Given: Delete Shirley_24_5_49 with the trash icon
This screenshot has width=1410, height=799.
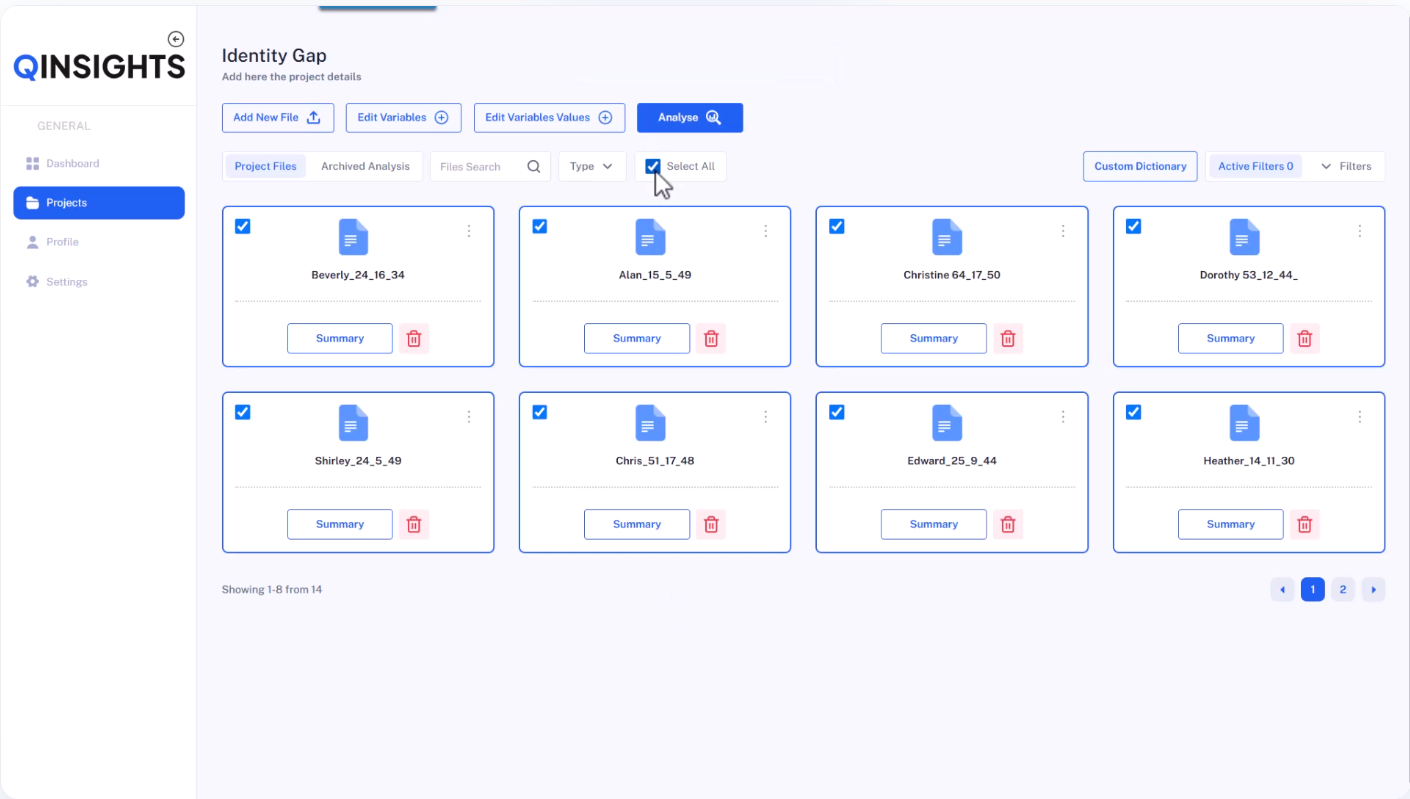Looking at the screenshot, I should [x=414, y=524].
